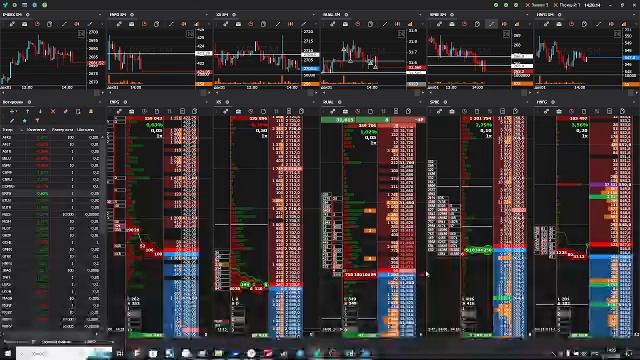Click the up arrow icon in watchlist toolbar

27,111
